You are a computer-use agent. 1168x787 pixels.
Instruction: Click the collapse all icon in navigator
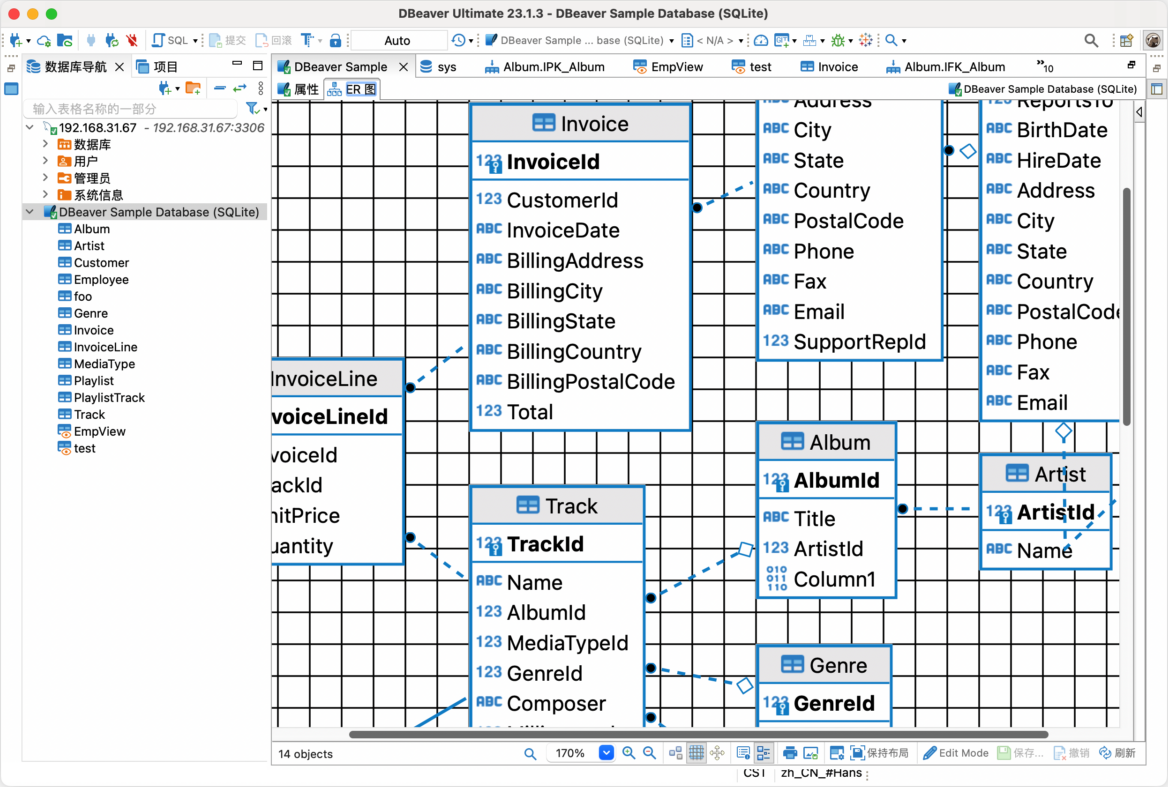220,89
